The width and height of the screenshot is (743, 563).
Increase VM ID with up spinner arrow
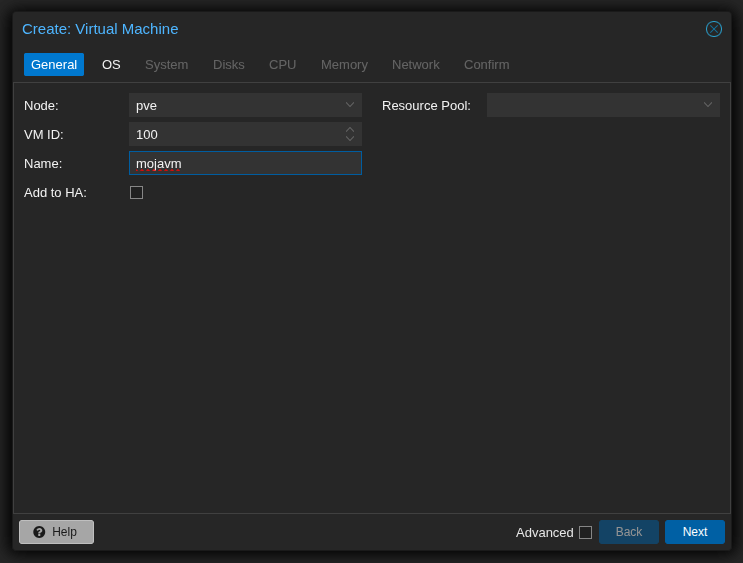click(x=350, y=130)
